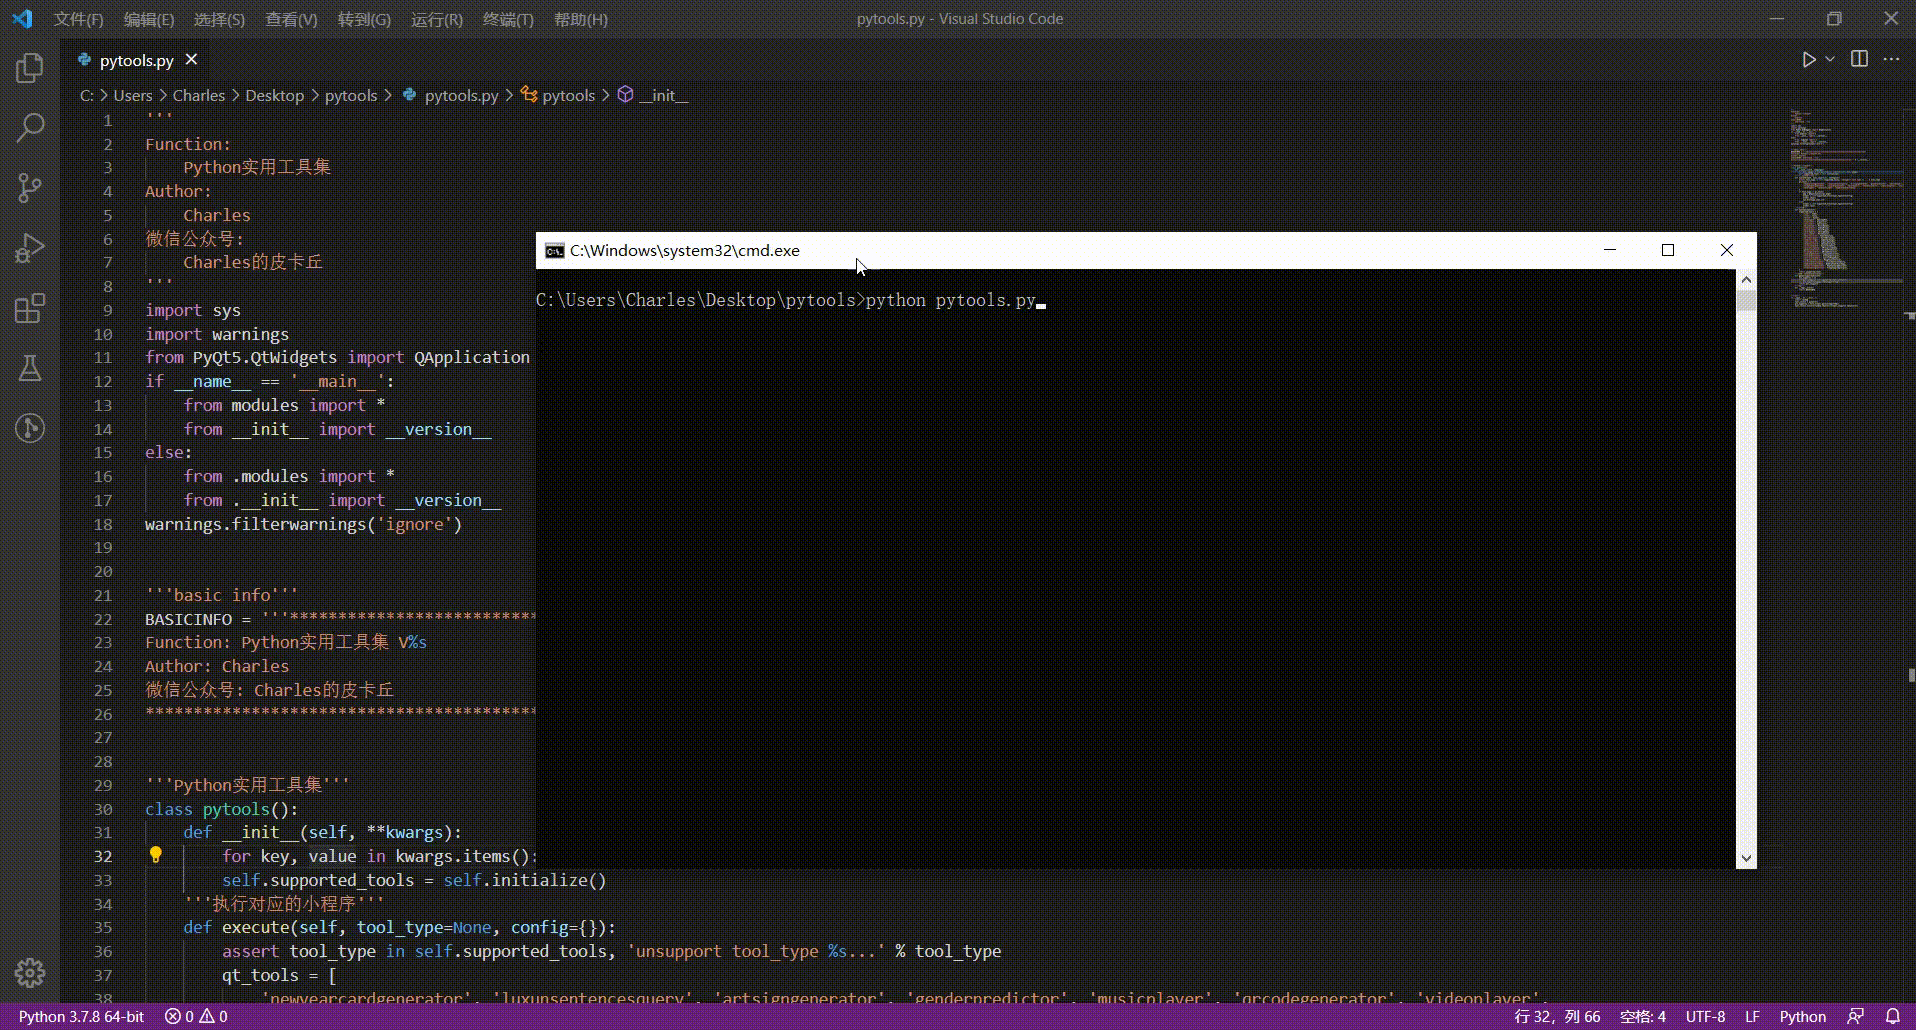Select the pytools.py editor tab

click(136, 60)
